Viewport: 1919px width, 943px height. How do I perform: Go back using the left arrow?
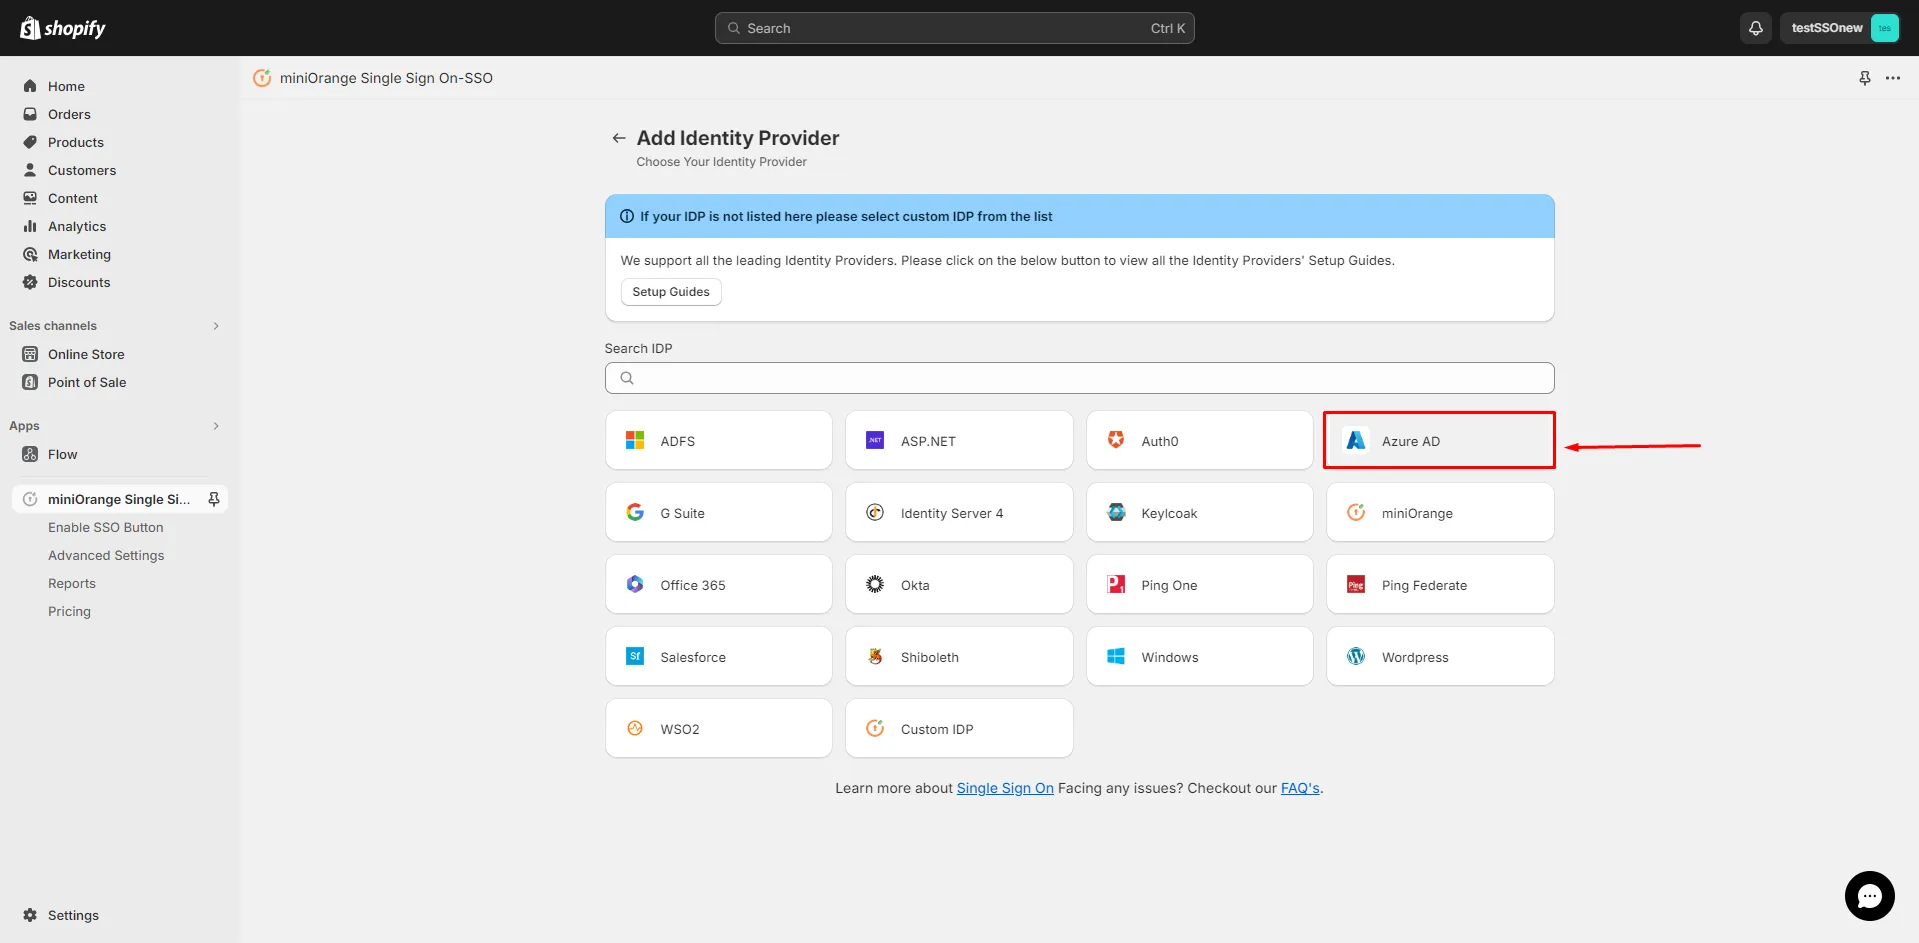coord(619,138)
